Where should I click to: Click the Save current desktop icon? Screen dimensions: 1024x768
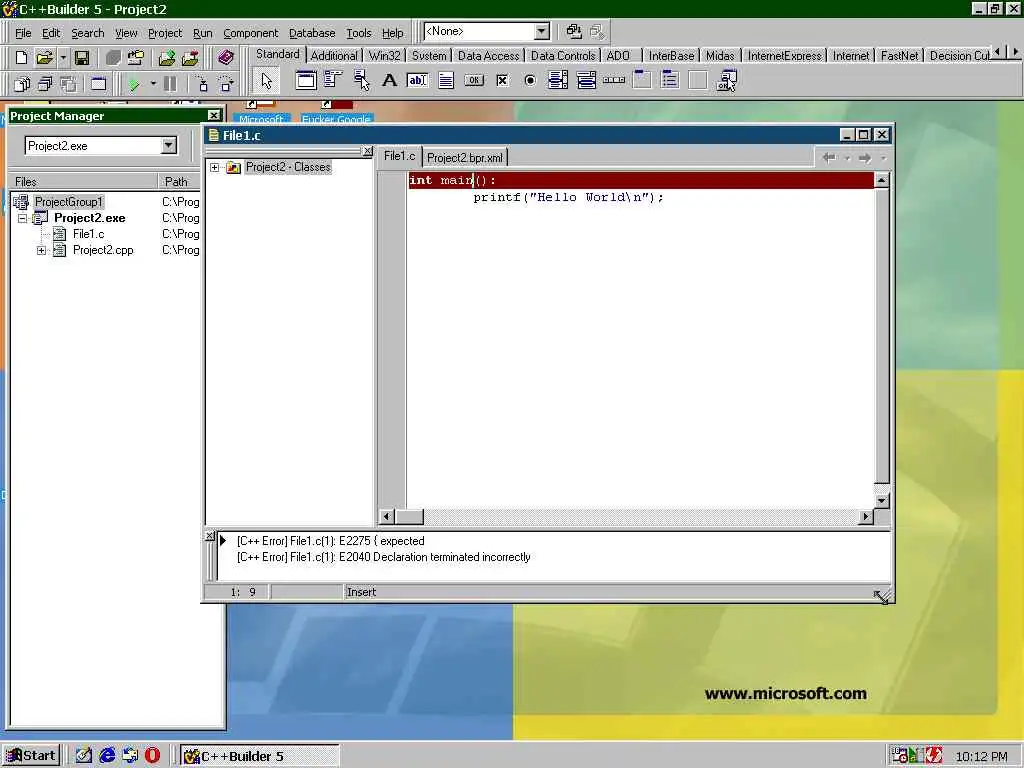pyautogui.click(x=574, y=31)
